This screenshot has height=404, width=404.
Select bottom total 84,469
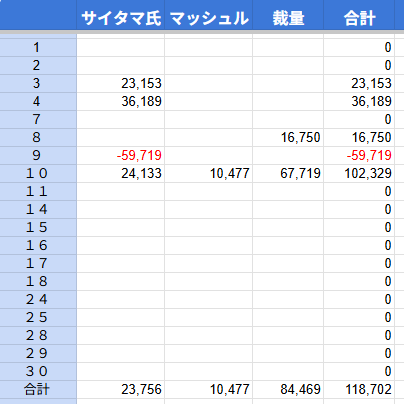pyautogui.click(x=288, y=389)
